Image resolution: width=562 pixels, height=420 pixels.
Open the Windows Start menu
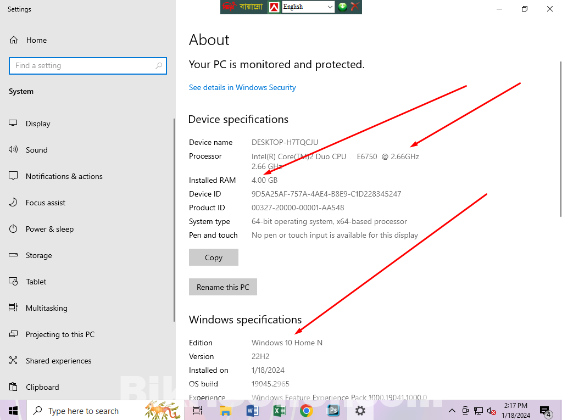pos(13,411)
